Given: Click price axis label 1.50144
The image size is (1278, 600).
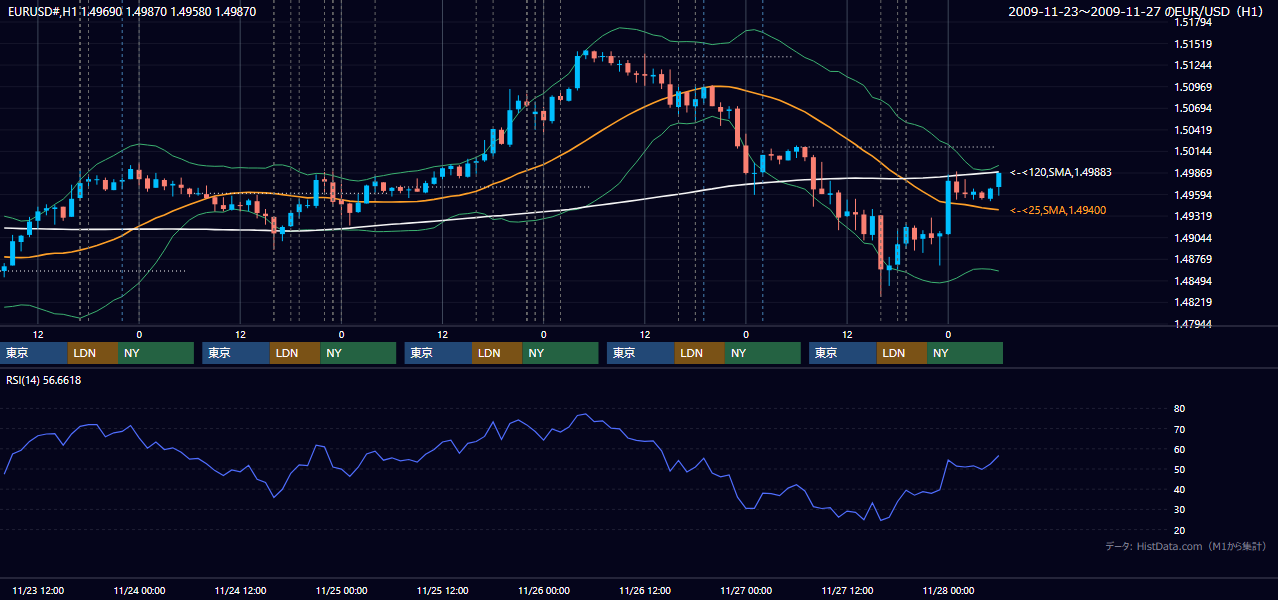Looking at the screenshot, I should [1193, 151].
